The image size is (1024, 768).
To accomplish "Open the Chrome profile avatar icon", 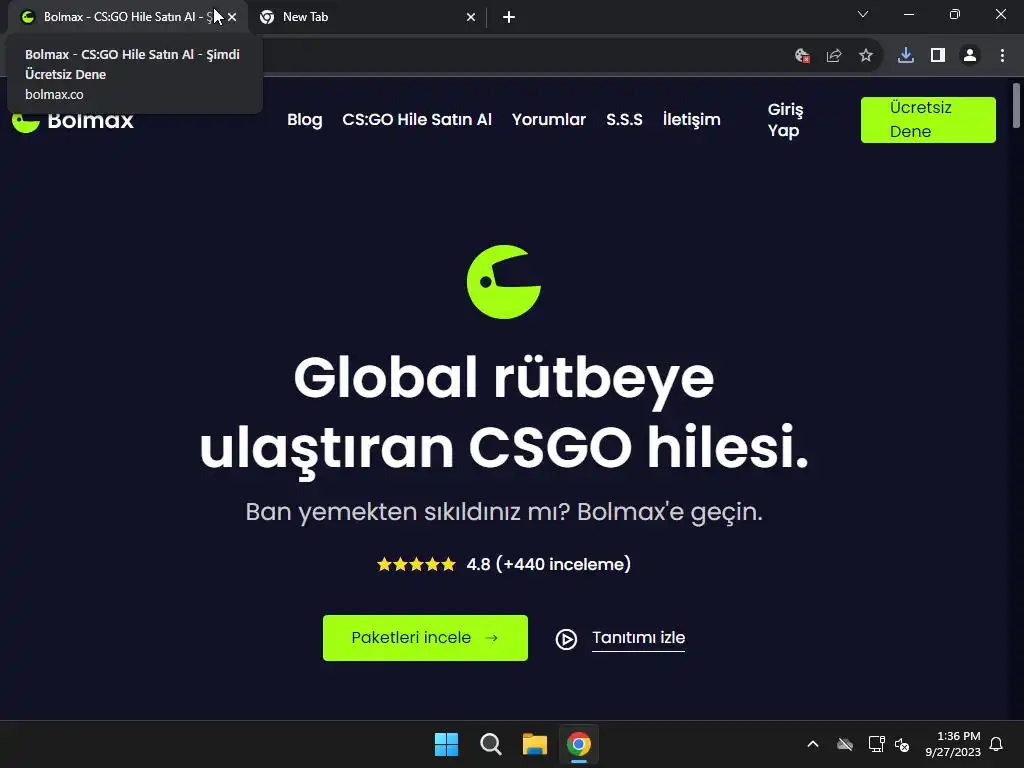I will (970, 56).
